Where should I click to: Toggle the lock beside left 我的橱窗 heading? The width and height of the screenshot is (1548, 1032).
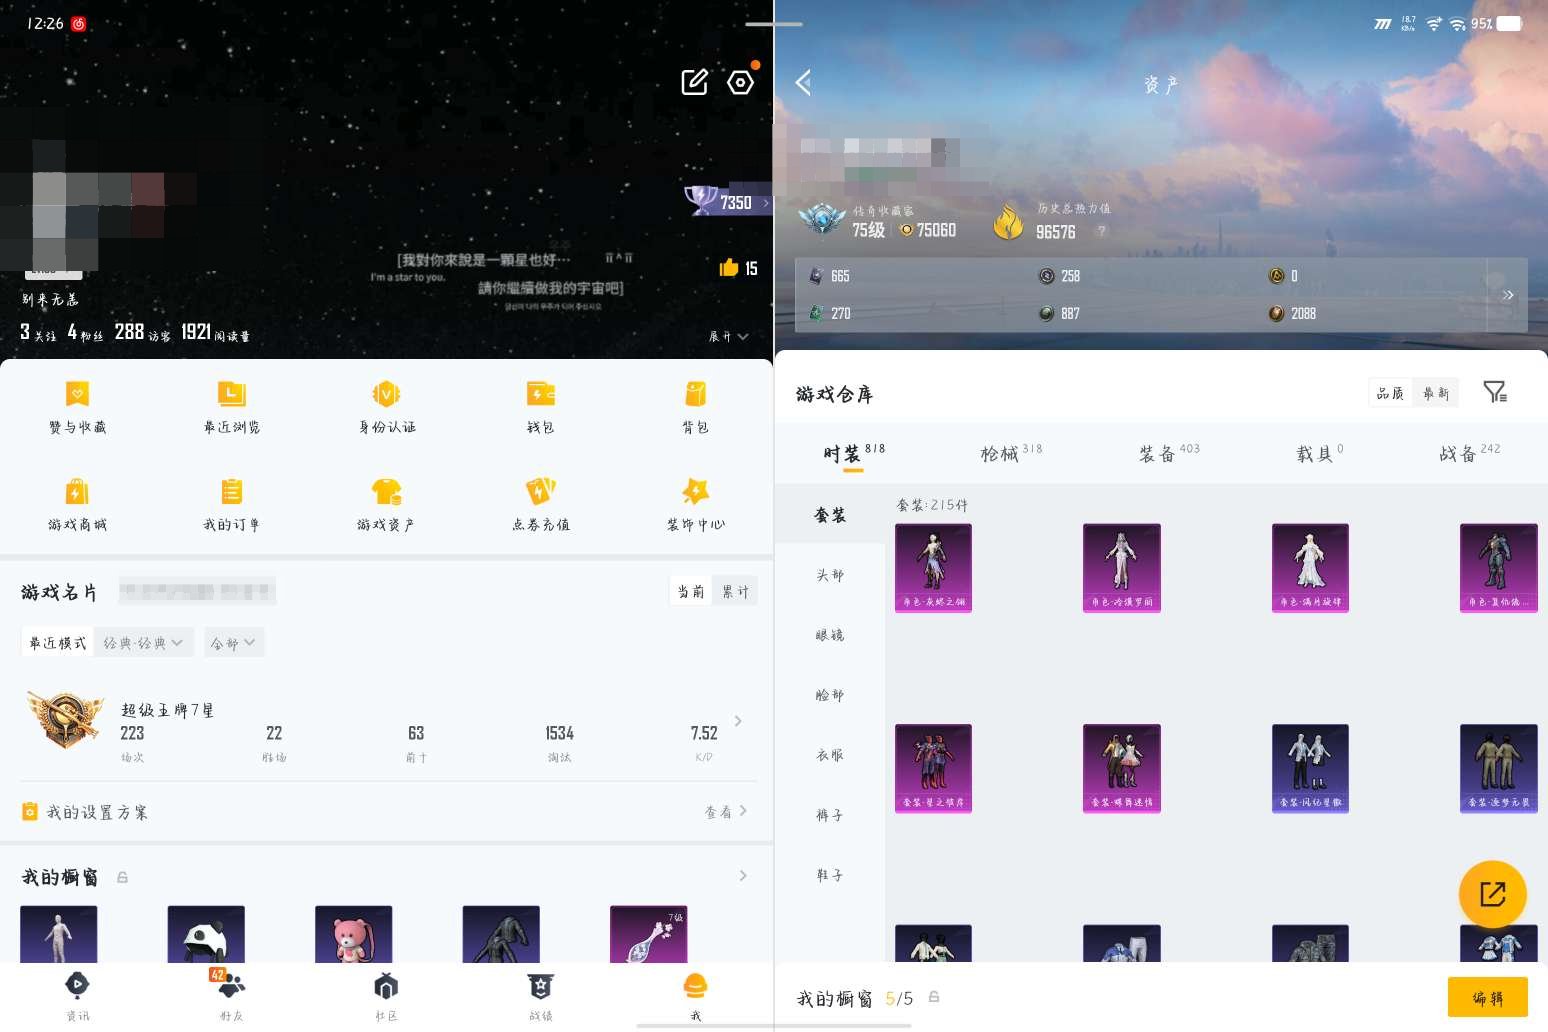(x=122, y=877)
